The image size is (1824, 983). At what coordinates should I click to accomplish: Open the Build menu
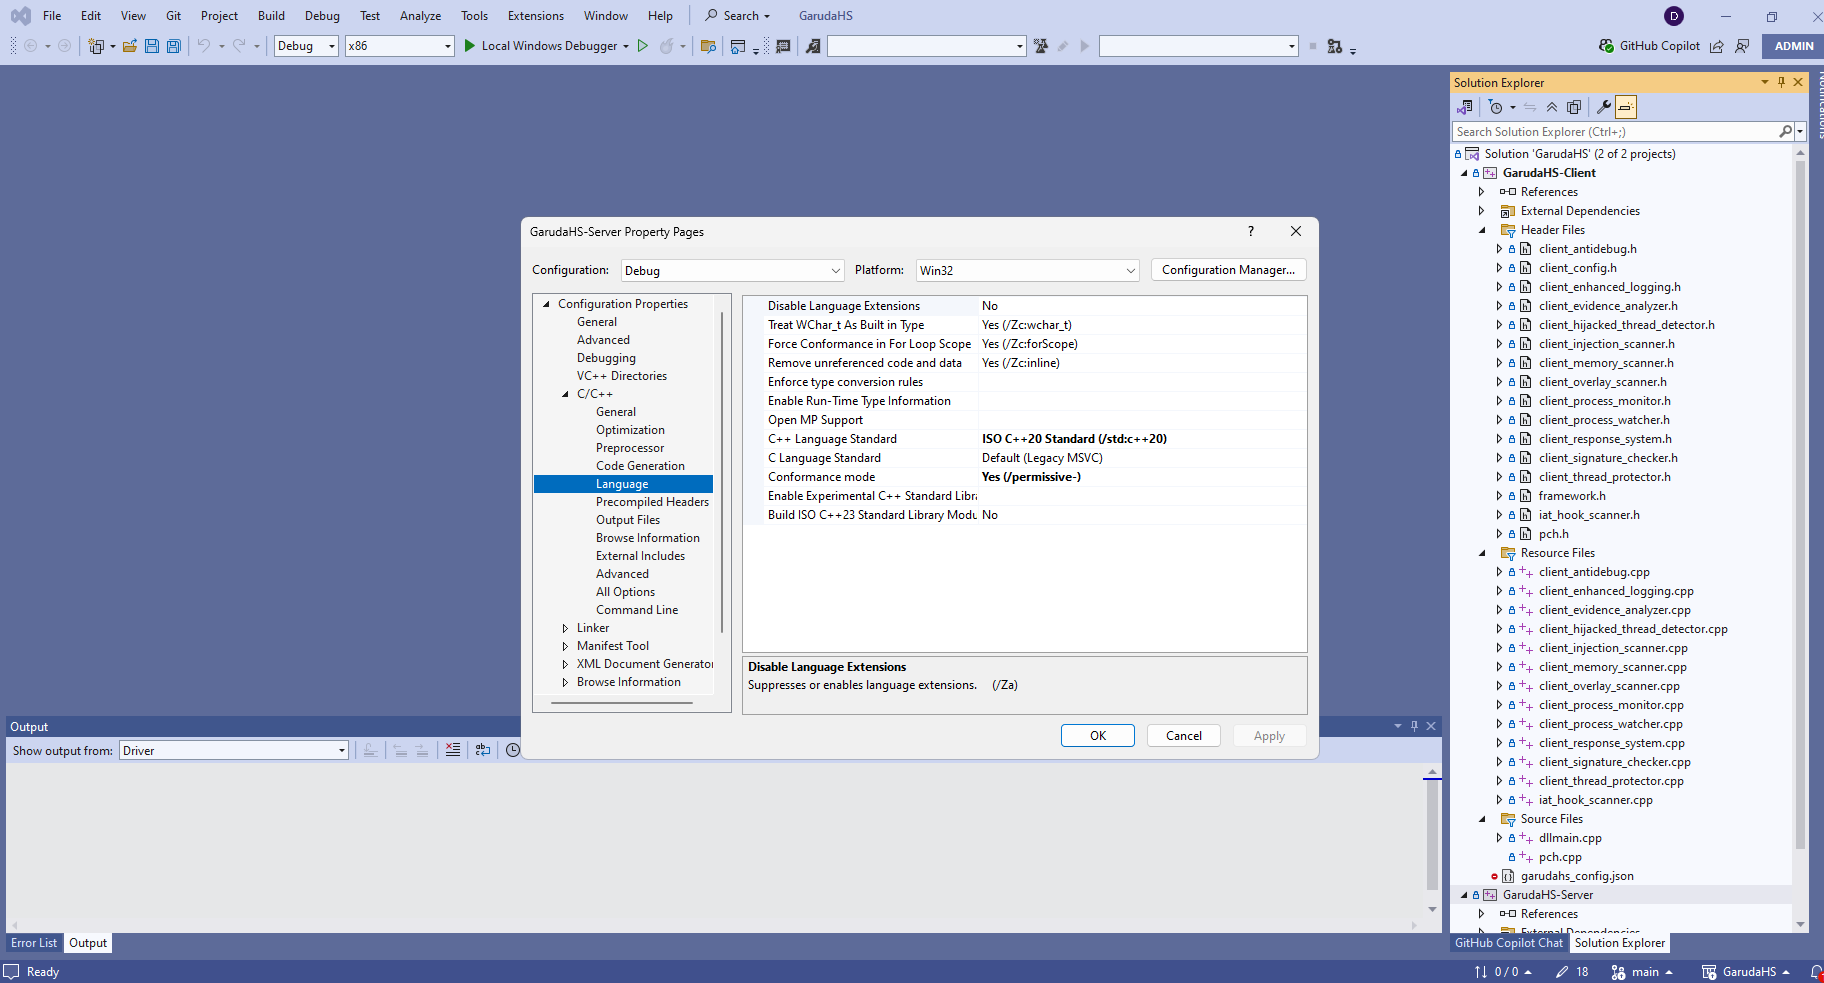[x=271, y=16]
